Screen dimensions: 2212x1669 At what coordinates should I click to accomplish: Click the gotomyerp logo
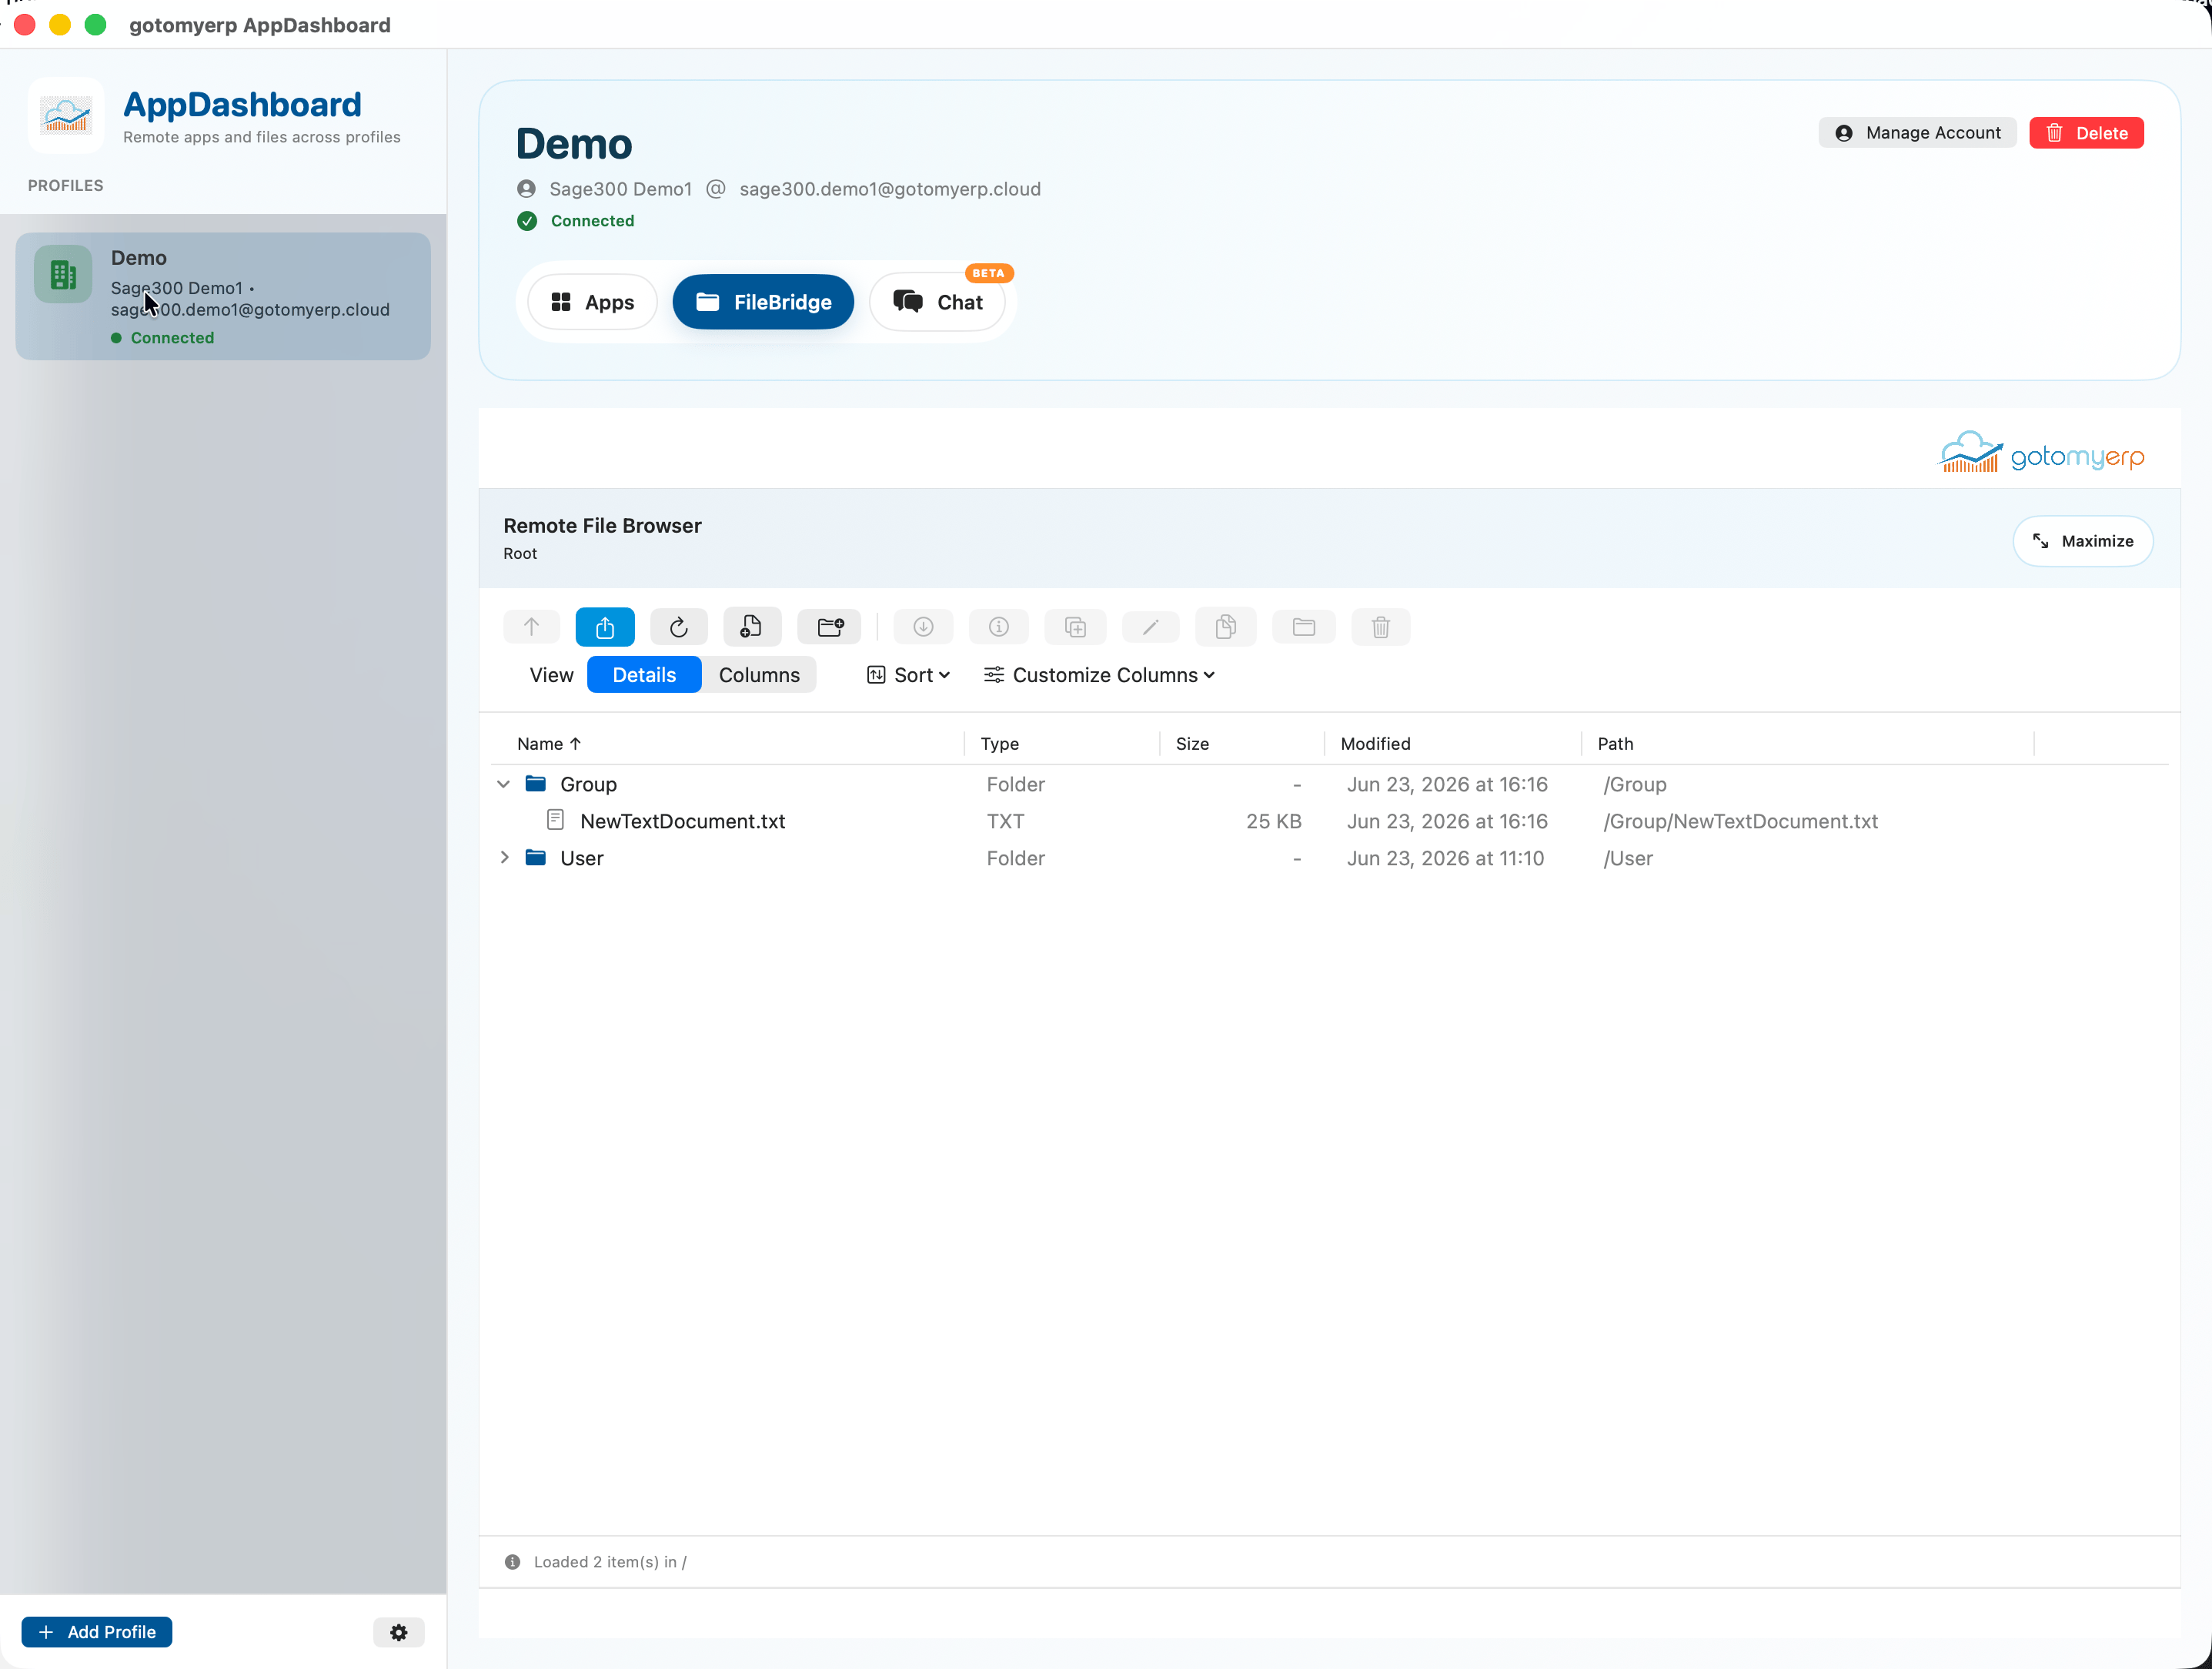coord(2041,453)
